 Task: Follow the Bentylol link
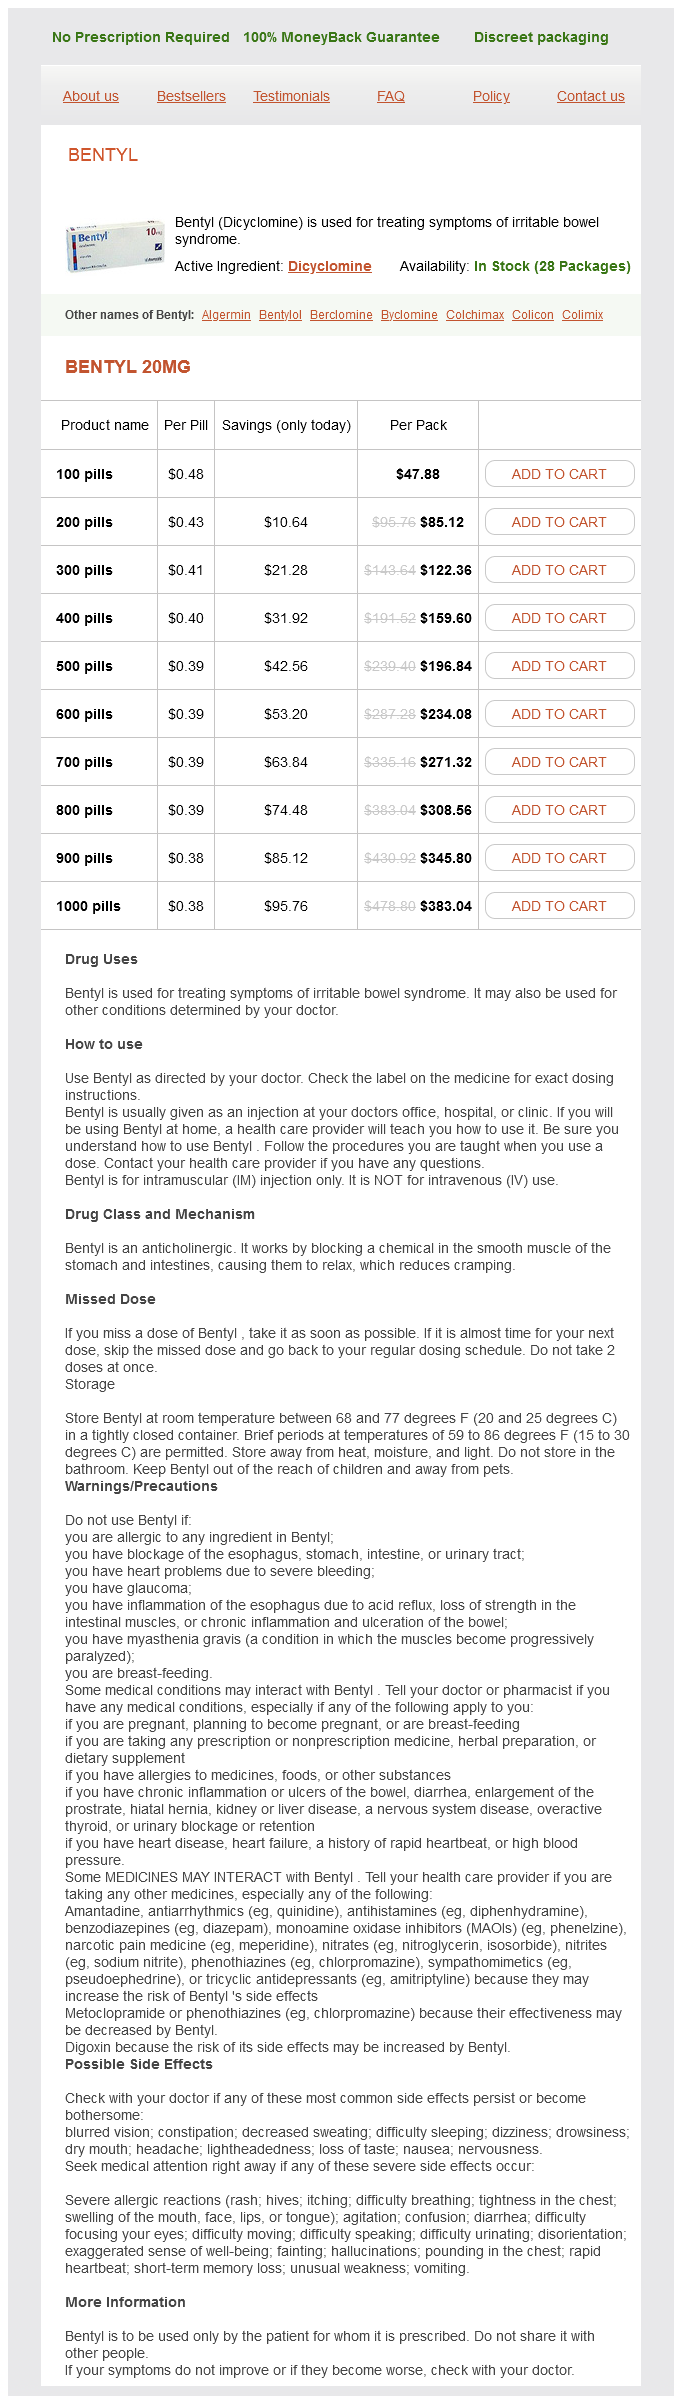(280, 315)
